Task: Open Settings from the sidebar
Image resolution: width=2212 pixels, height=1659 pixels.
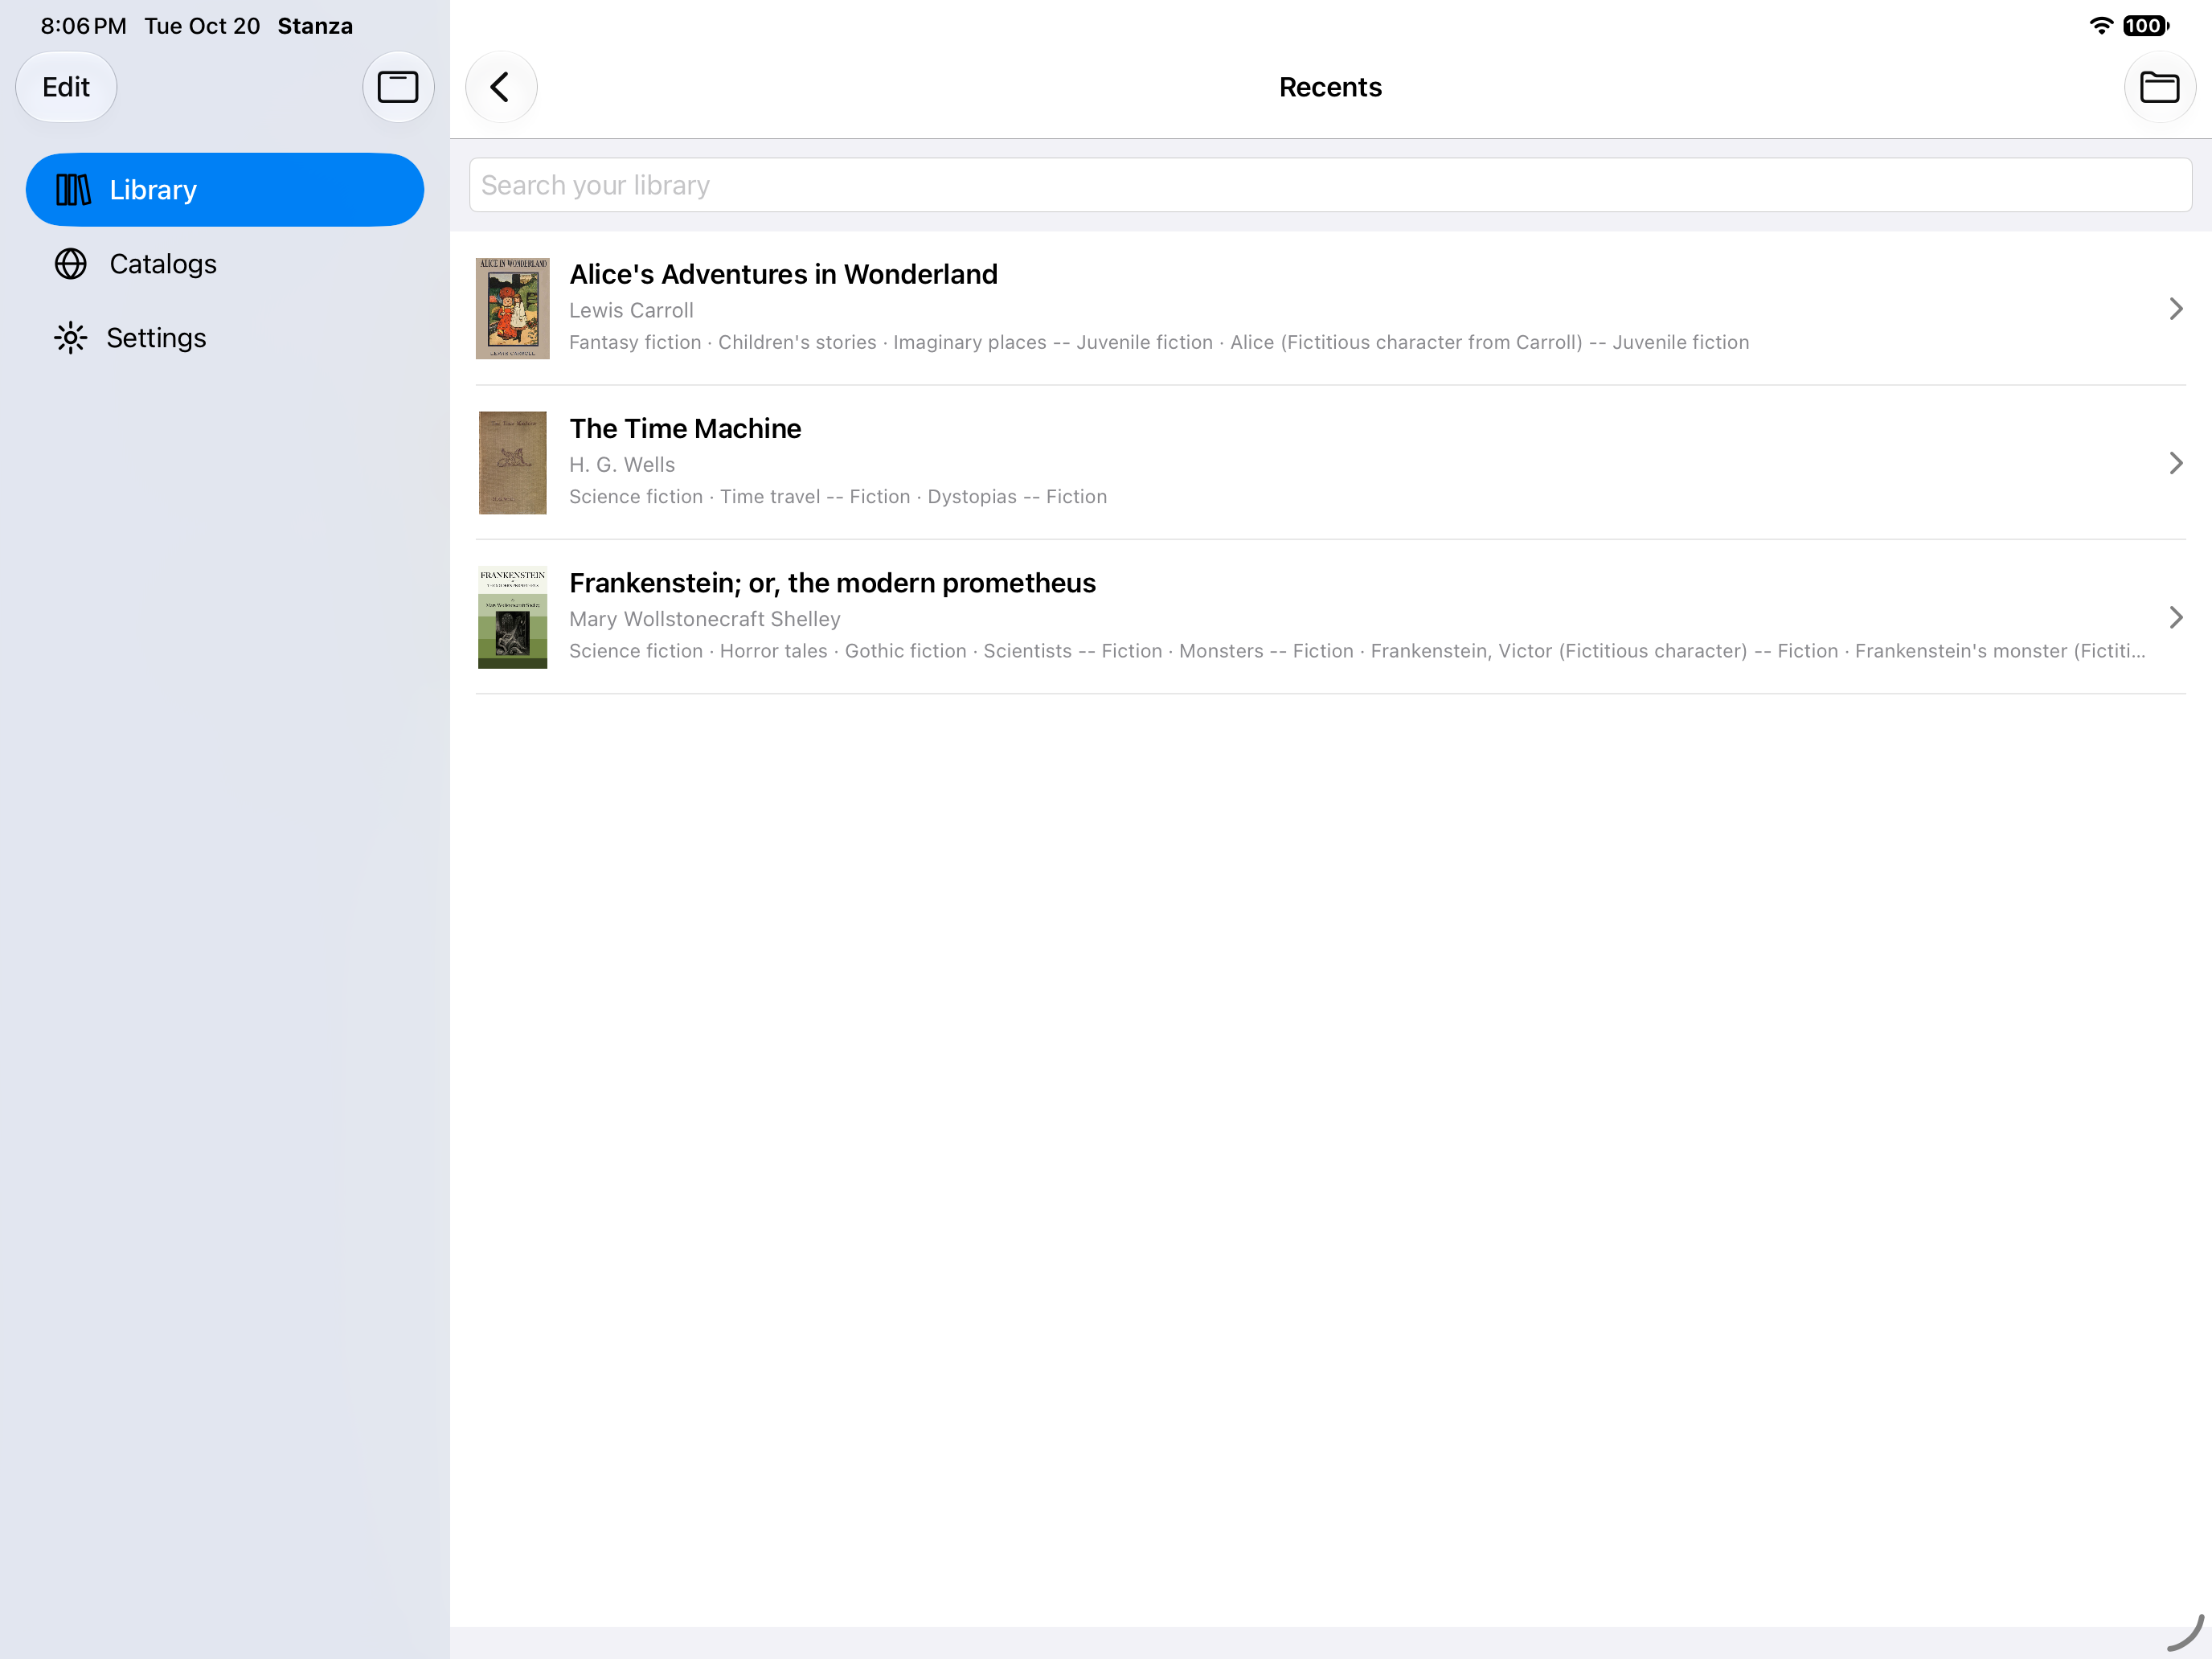Action: pos(225,338)
